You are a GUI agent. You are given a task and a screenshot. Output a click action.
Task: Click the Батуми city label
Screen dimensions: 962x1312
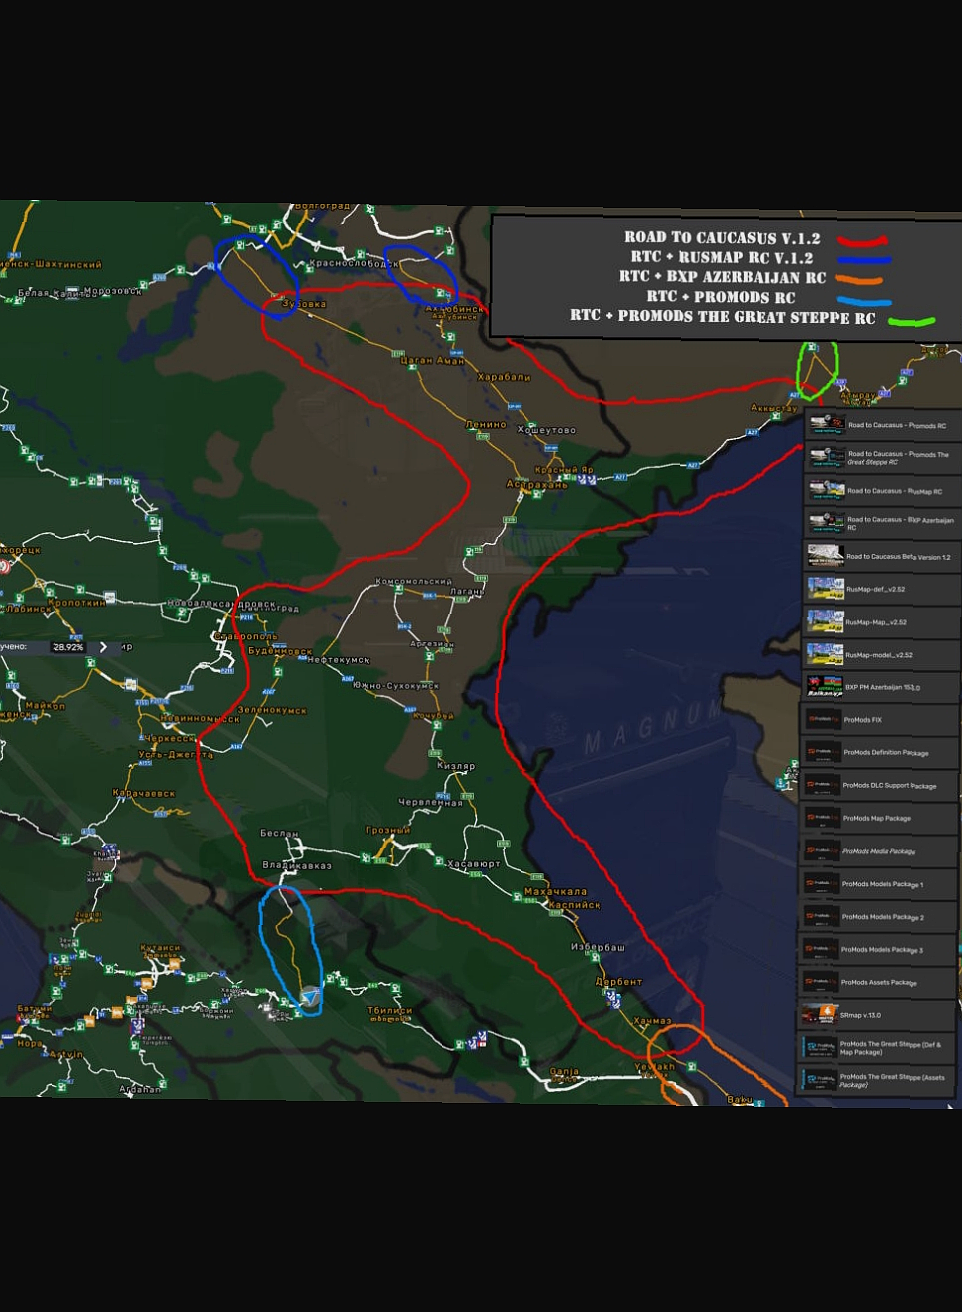[34, 1010]
